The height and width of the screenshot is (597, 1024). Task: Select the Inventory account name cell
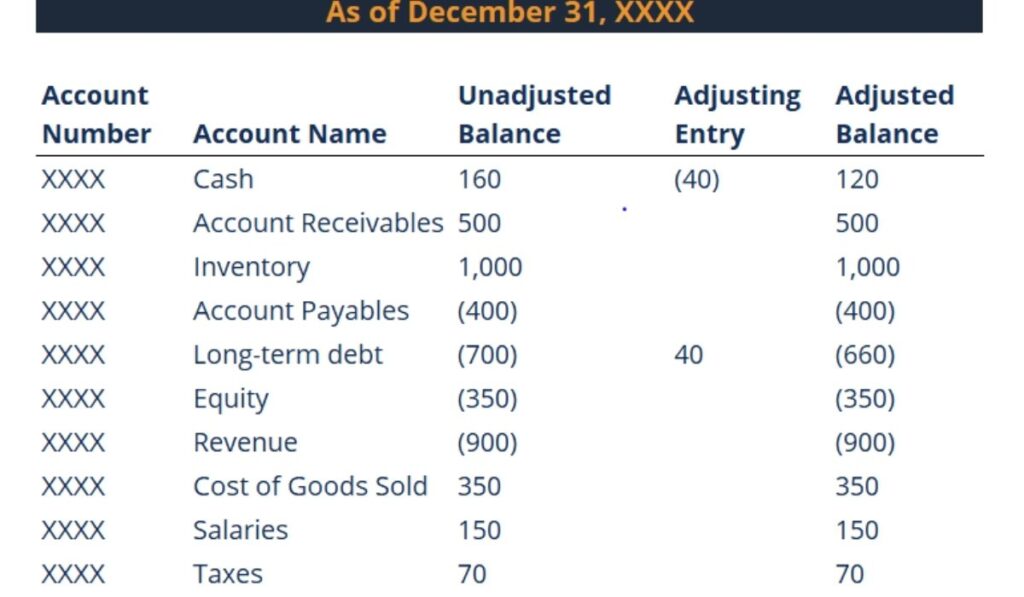pyautogui.click(x=251, y=267)
